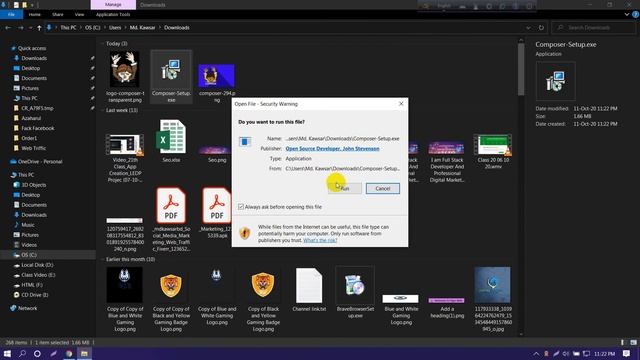Switch to Application Tools tab
640x360 pixels.
pyautogui.click(x=113, y=14)
